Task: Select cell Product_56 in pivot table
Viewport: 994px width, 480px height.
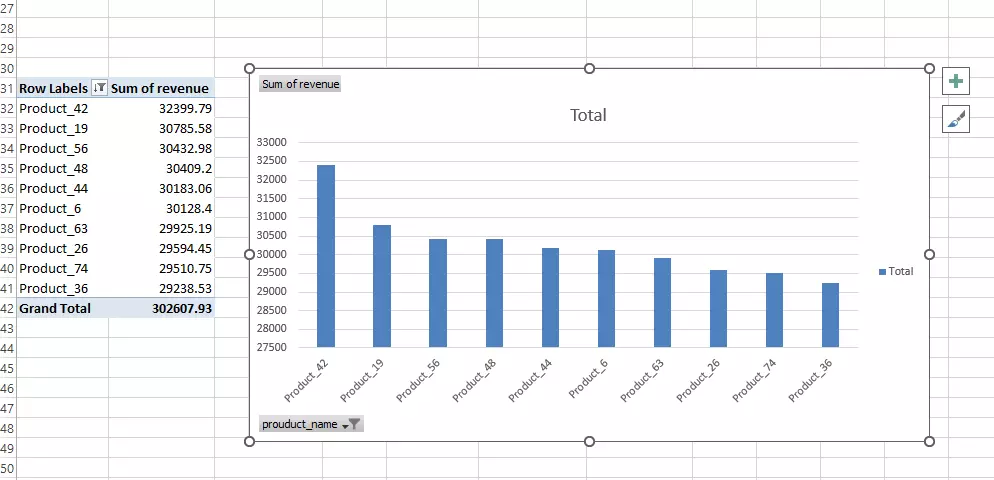Action: click(63, 148)
